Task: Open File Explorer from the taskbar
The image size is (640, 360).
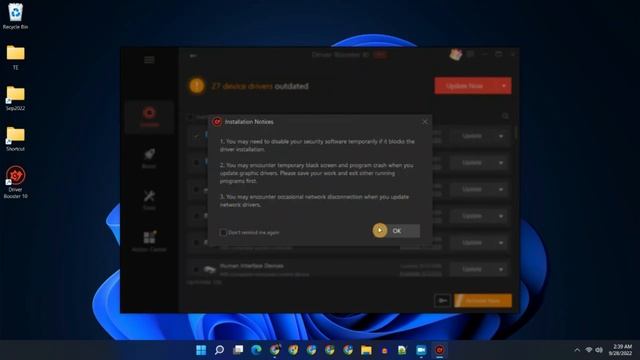Action: [x=366, y=350]
